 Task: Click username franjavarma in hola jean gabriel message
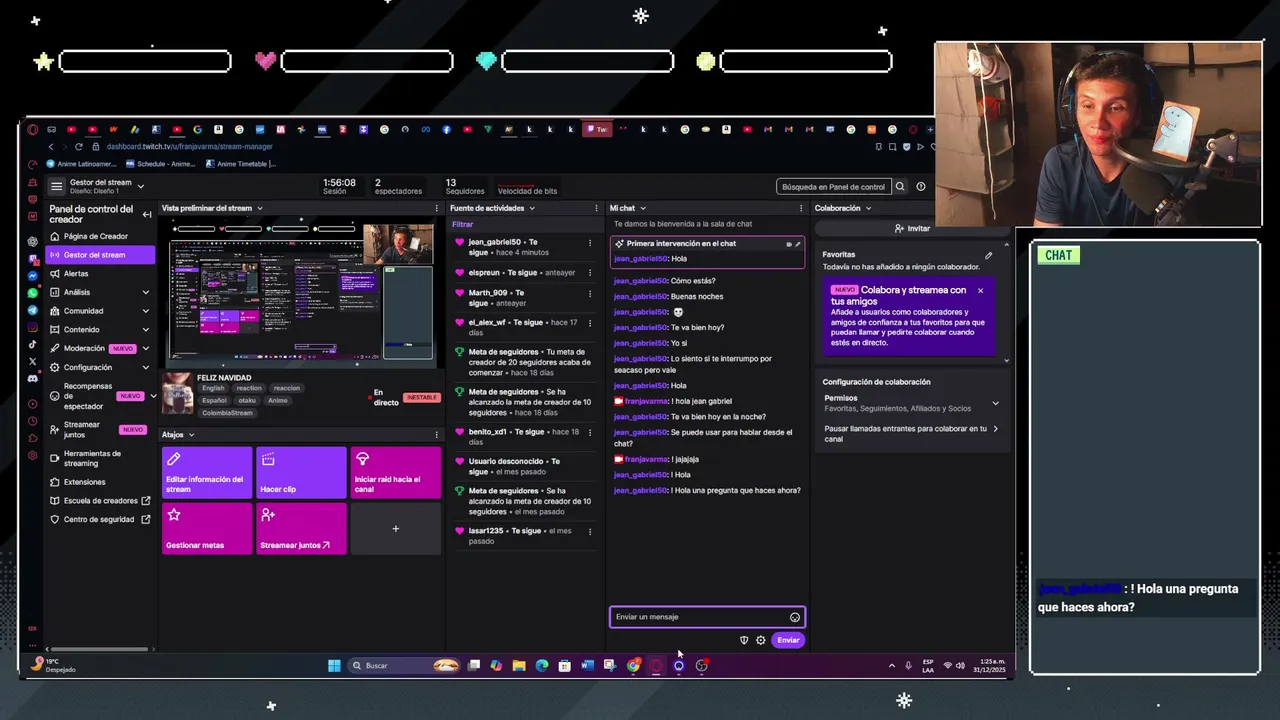(646, 401)
